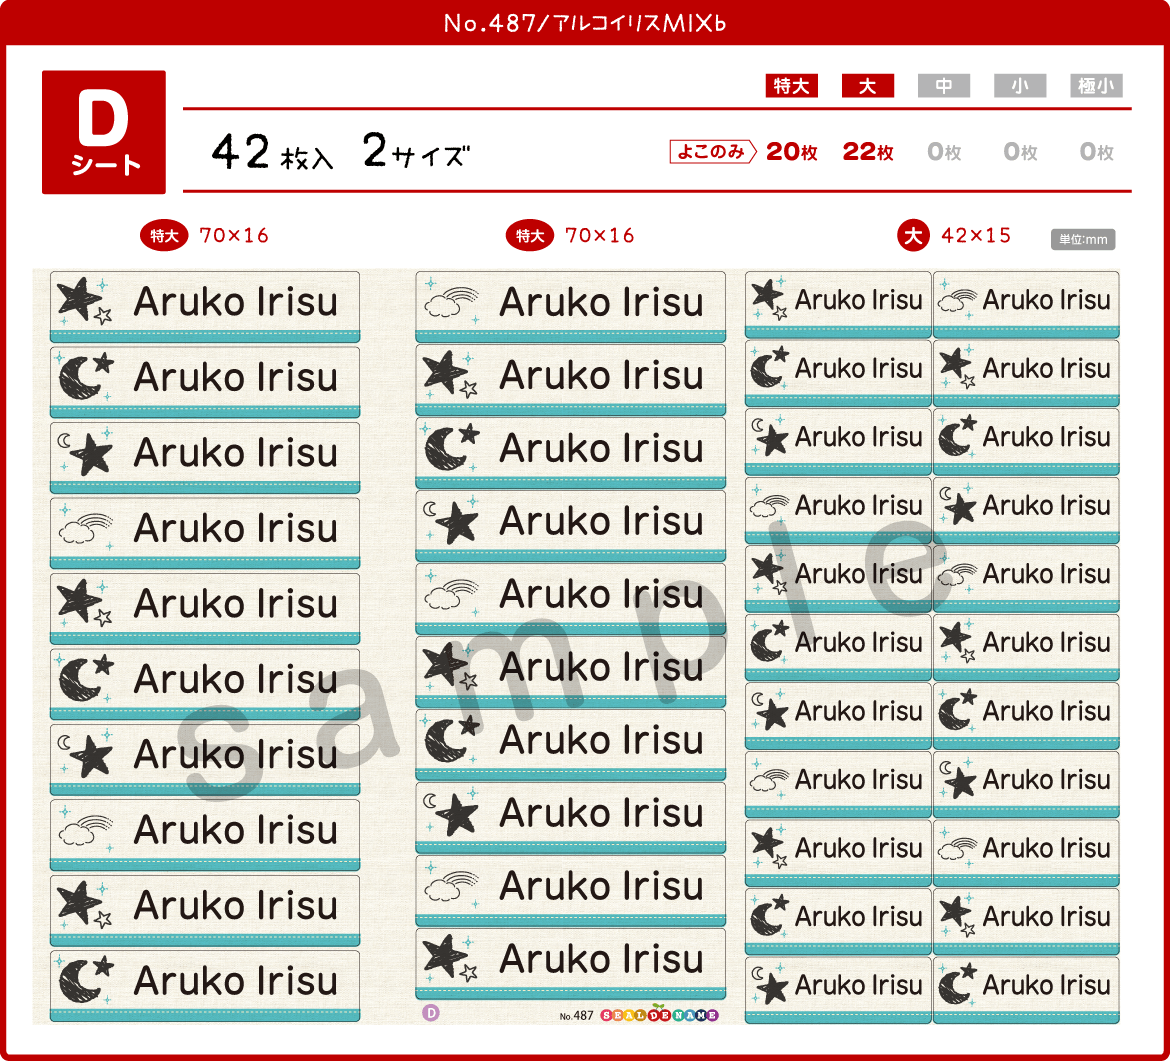Select the red 大 size badge in header
The image size is (1170, 1061).
[x=868, y=86]
